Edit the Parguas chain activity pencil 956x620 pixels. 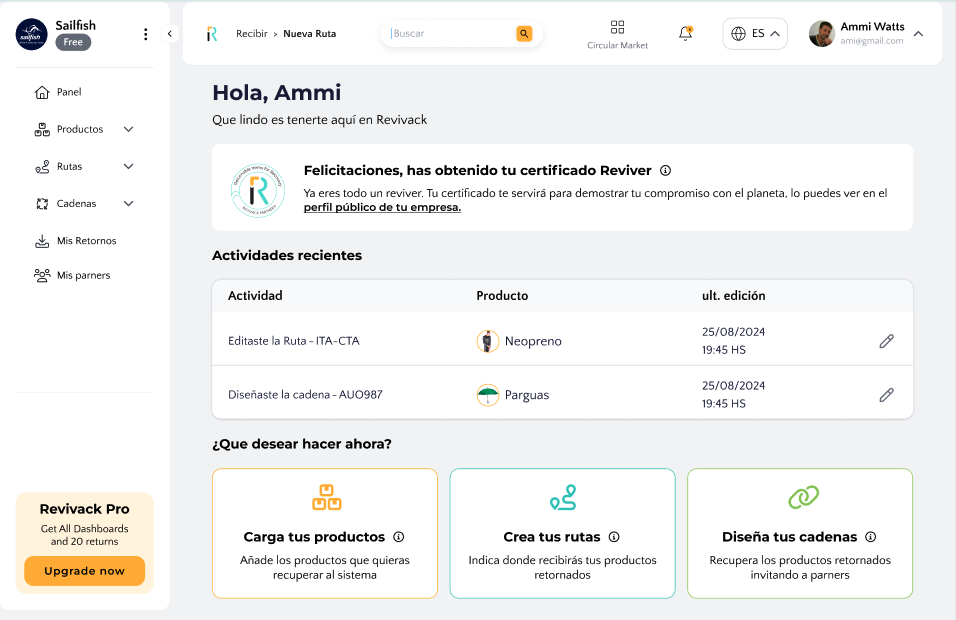pyautogui.click(x=886, y=395)
